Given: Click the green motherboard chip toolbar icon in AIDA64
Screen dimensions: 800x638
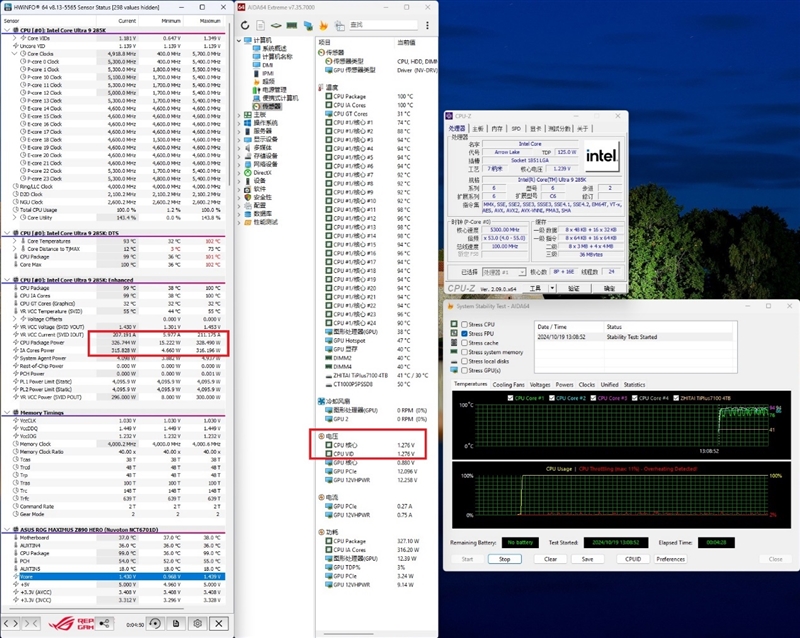Looking at the screenshot, I should (276, 25).
